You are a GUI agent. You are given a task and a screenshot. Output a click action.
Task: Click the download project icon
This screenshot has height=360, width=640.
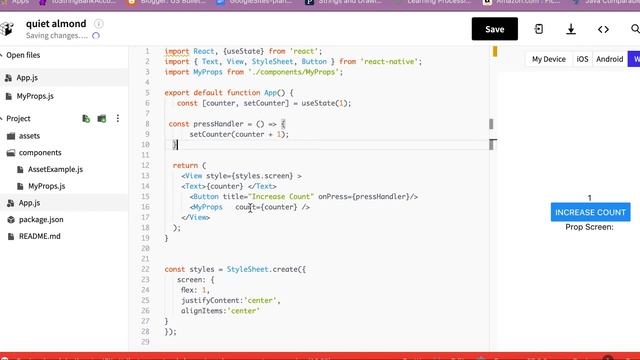pyautogui.click(x=571, y=29)
